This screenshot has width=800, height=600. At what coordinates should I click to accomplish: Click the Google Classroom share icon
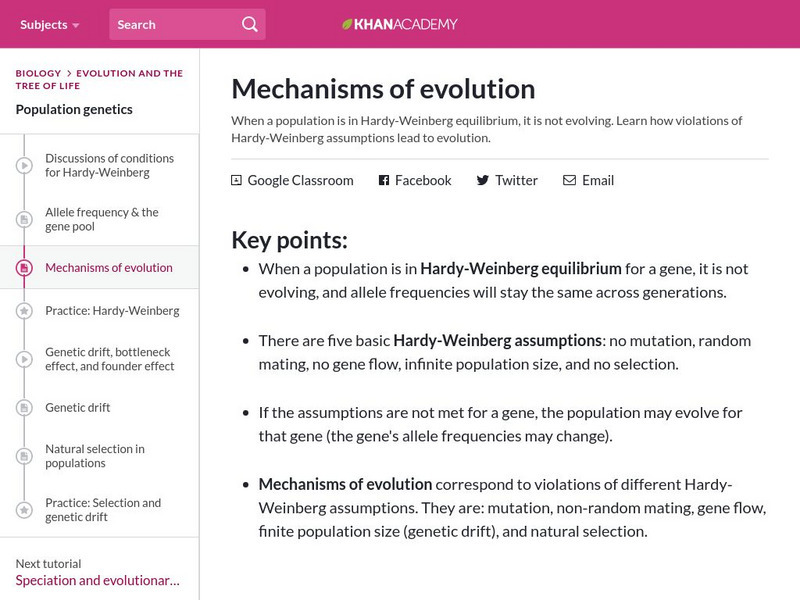click(x=236, y=180)
